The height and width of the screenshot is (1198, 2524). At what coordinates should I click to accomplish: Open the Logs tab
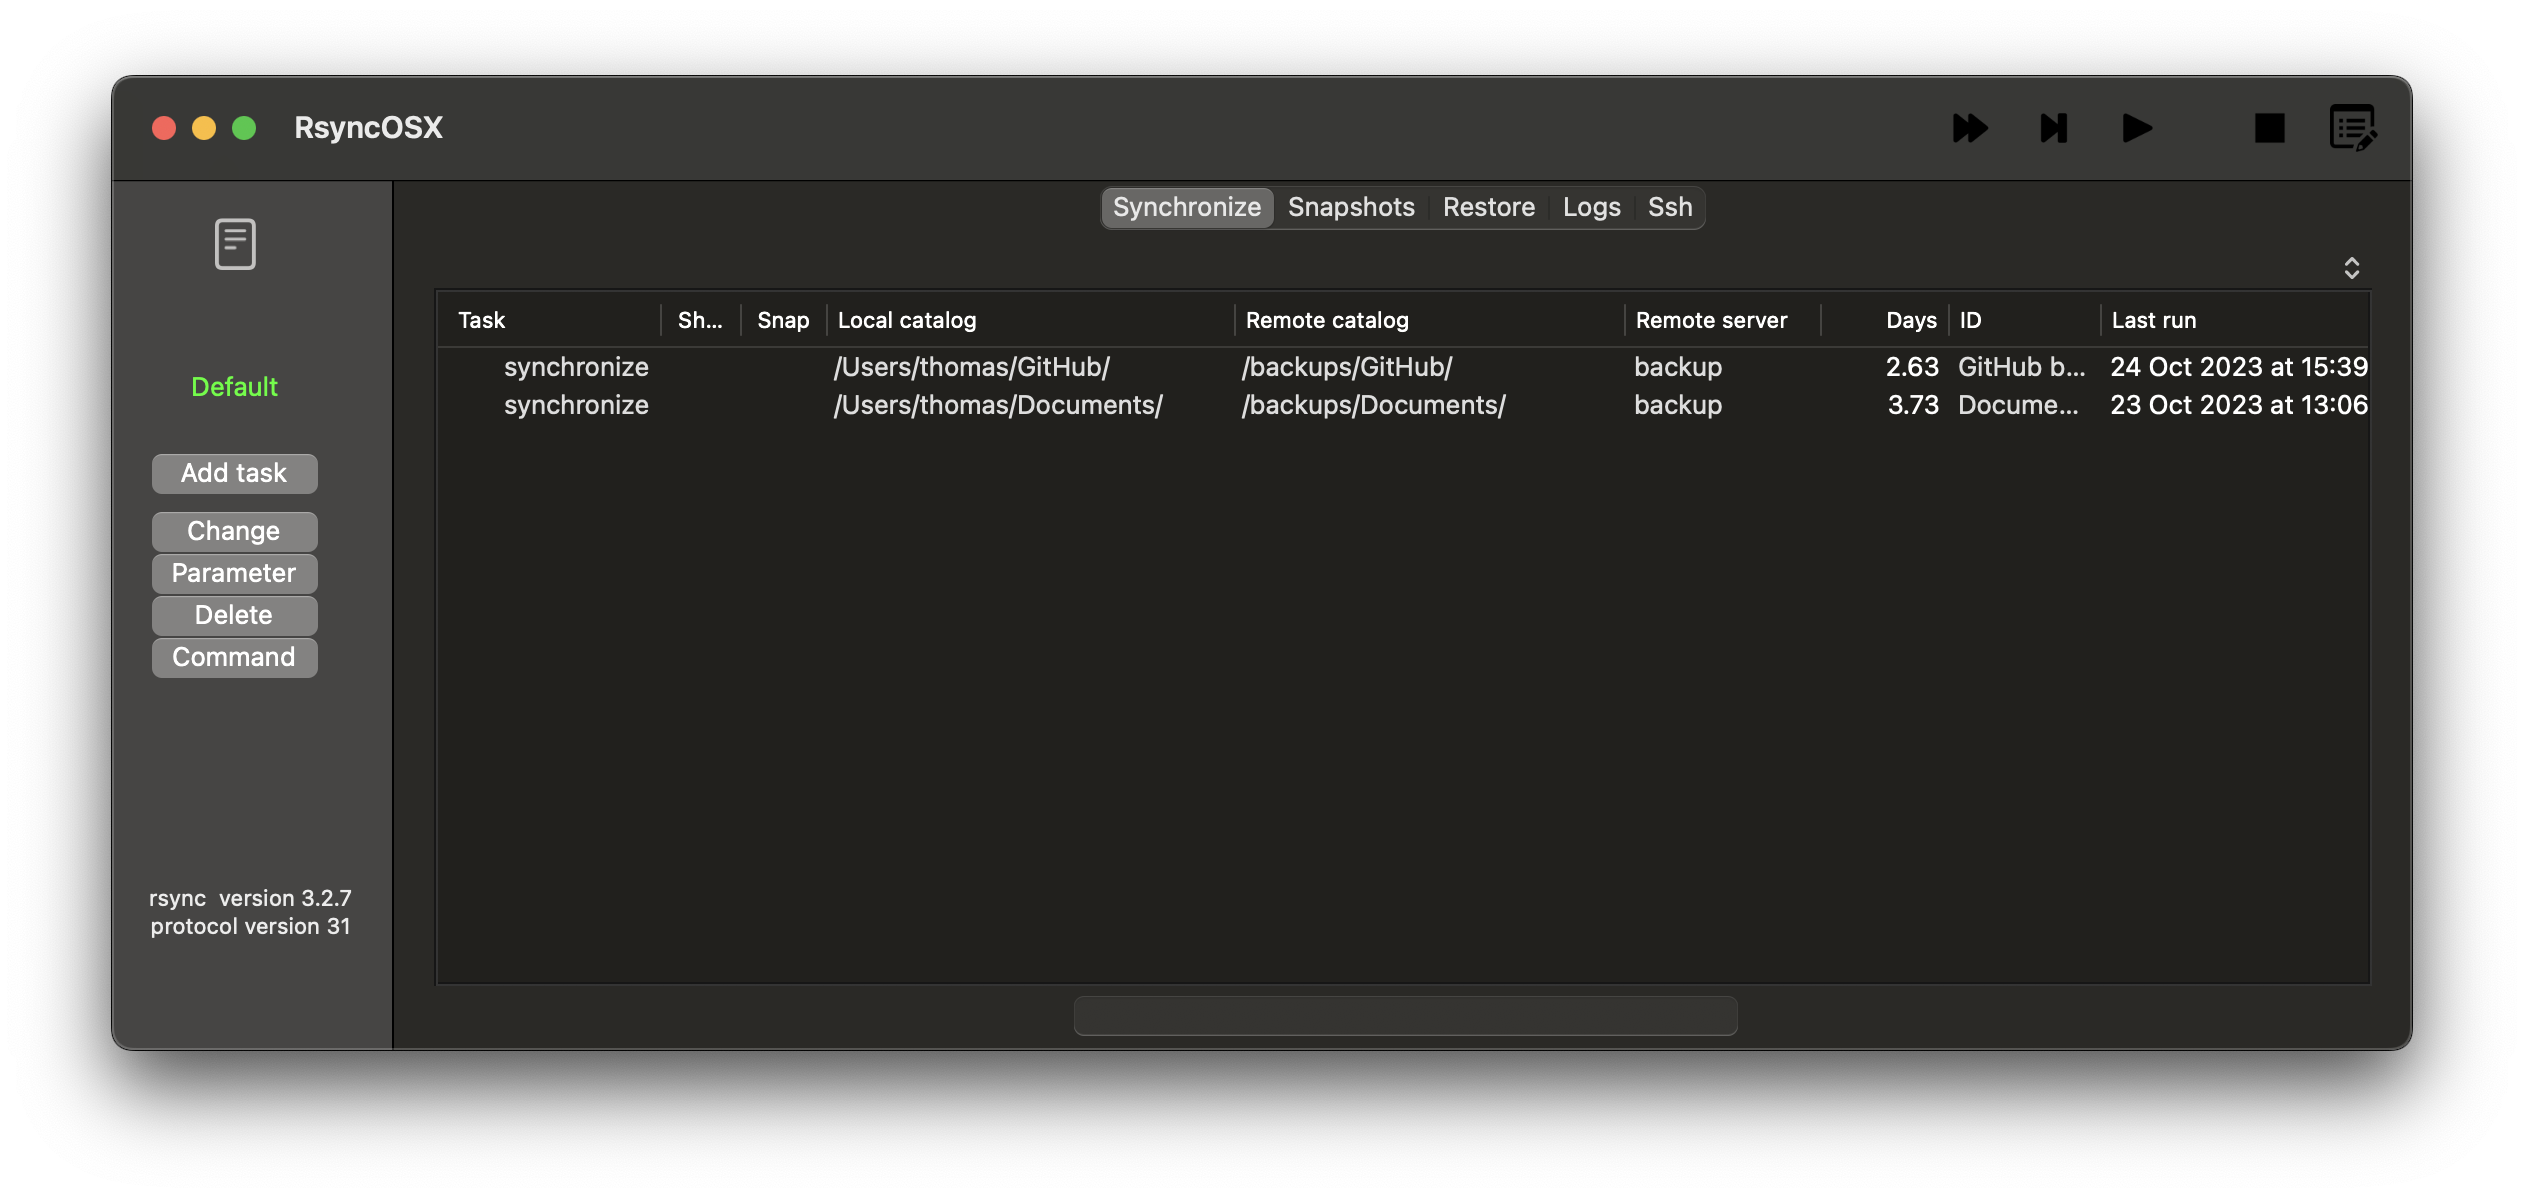click(x=1591, y=207)
